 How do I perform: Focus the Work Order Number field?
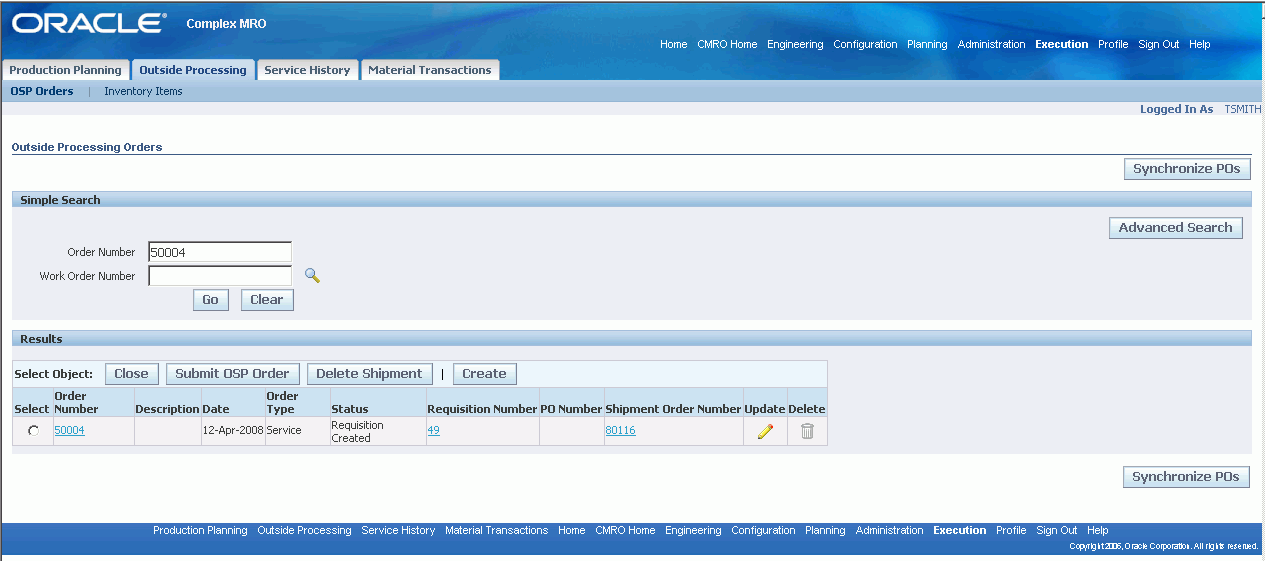tap(220, 276)
